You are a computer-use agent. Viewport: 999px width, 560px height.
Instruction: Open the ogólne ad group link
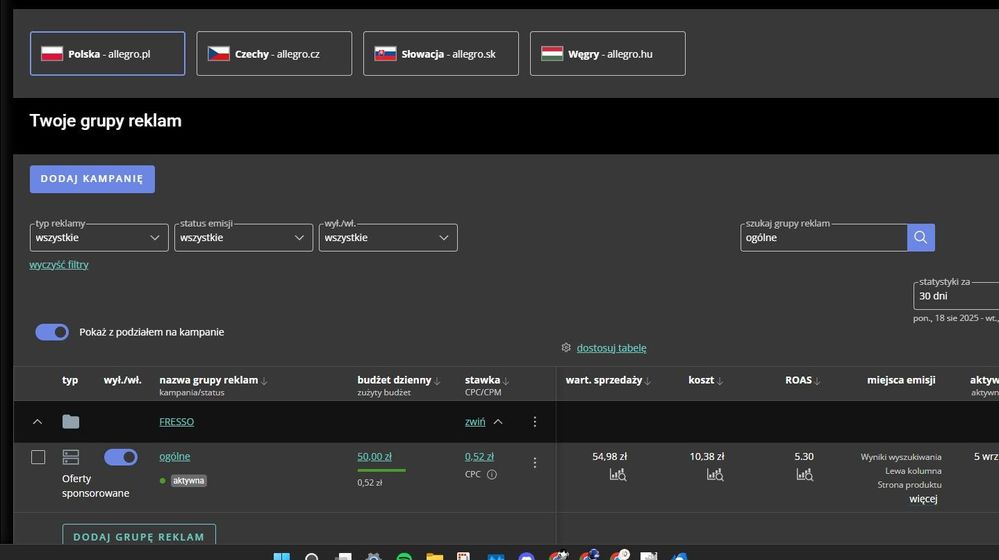tap(175, 456)
